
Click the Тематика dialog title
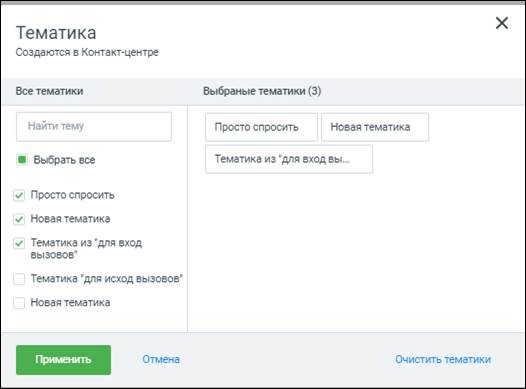point(56,33)
